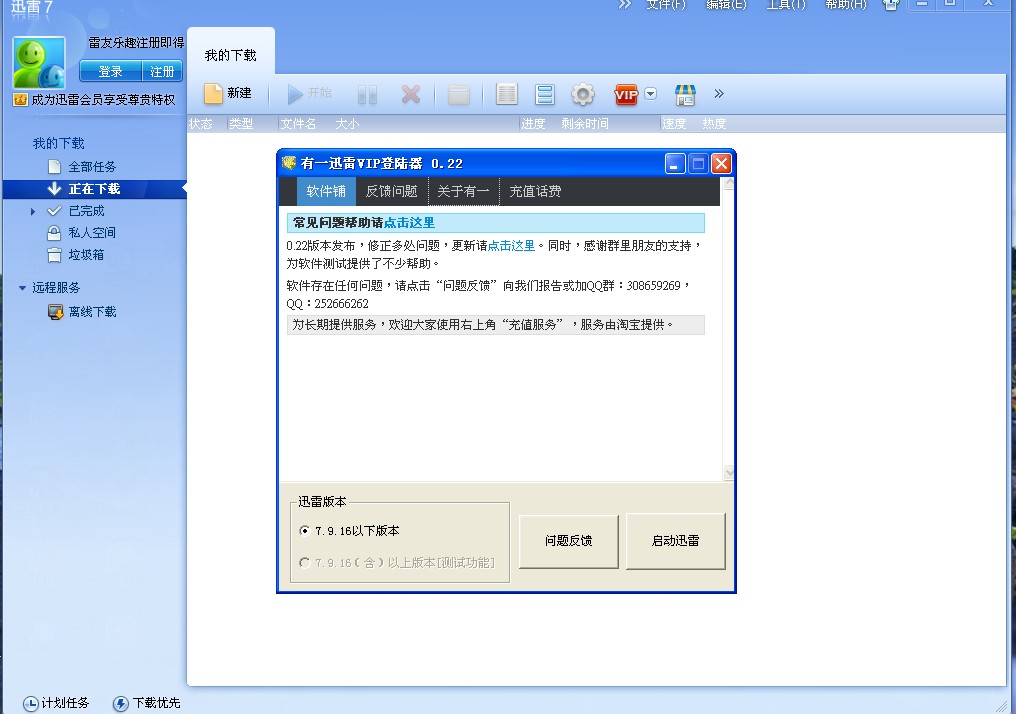
Task: Click the 点击这里 update link after 更新请
Action: pos(511,246)
